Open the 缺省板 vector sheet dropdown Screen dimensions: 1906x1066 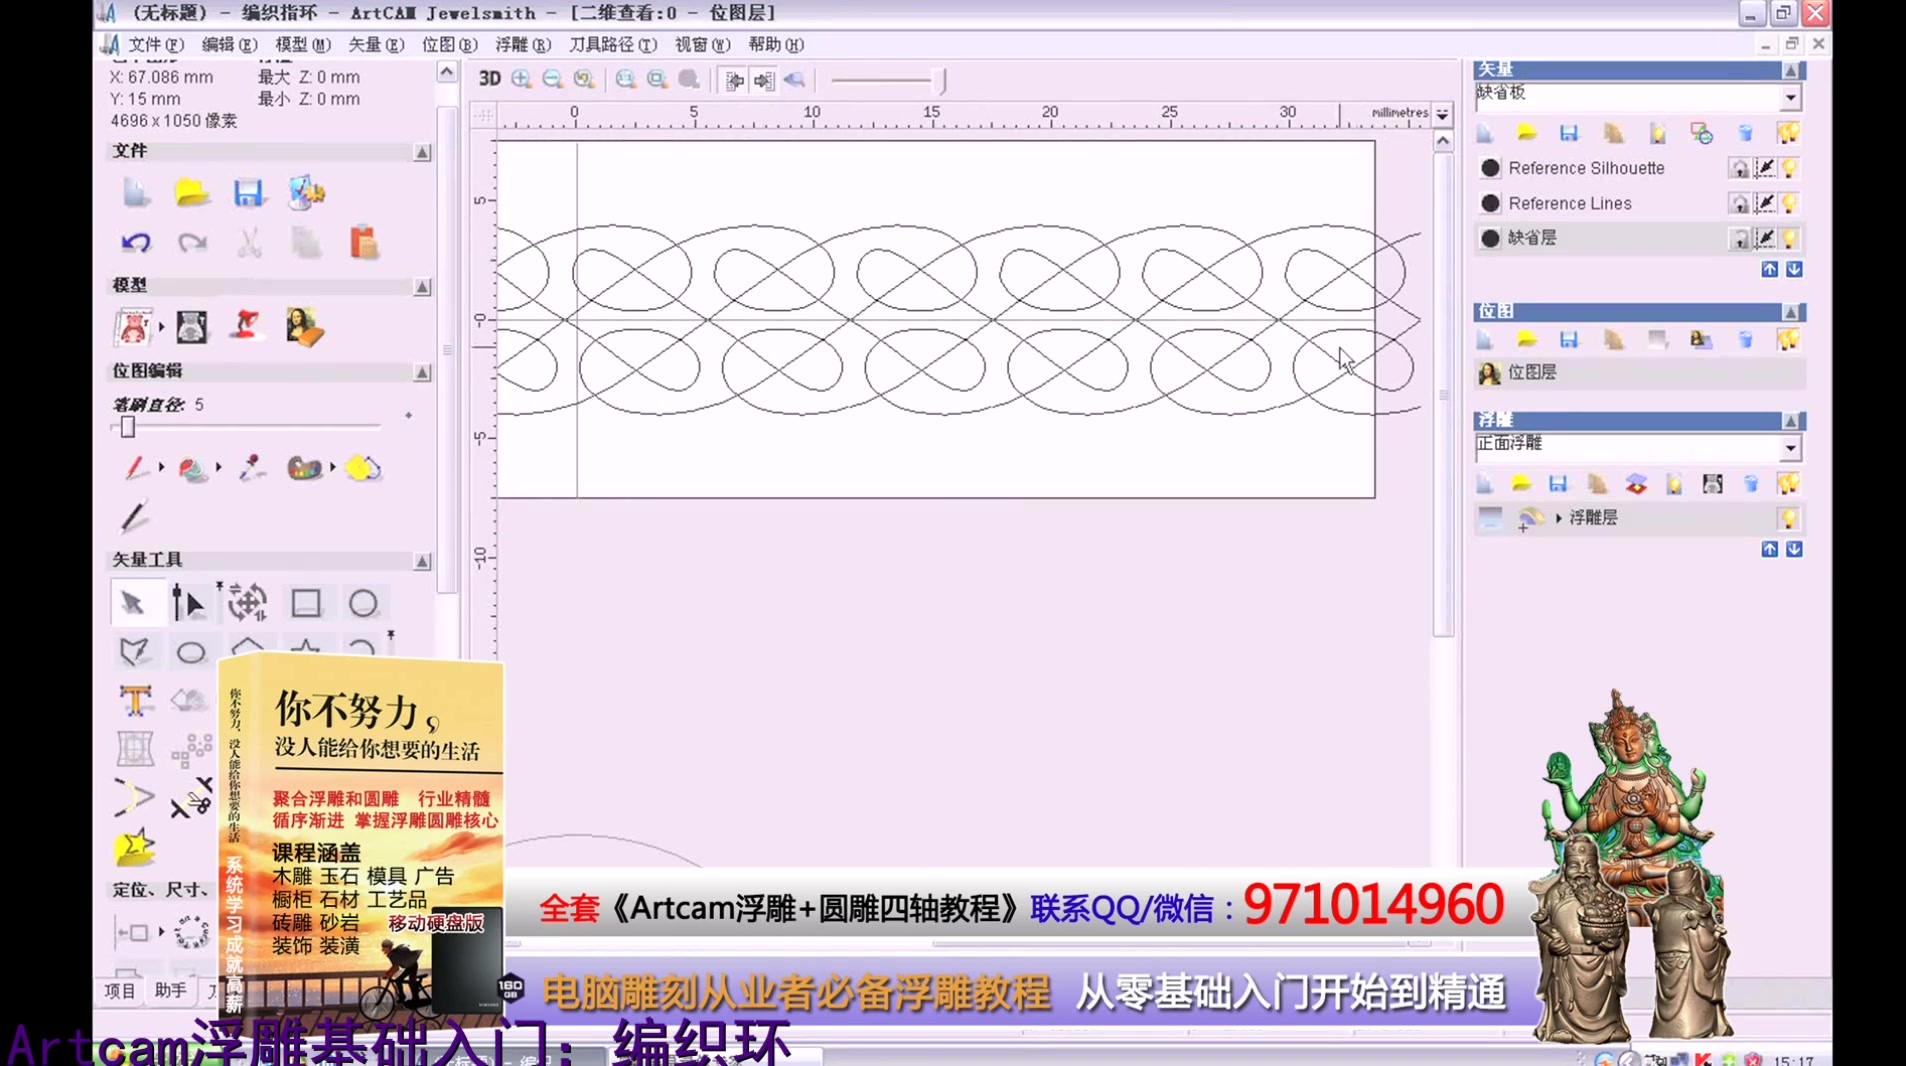1790,97
